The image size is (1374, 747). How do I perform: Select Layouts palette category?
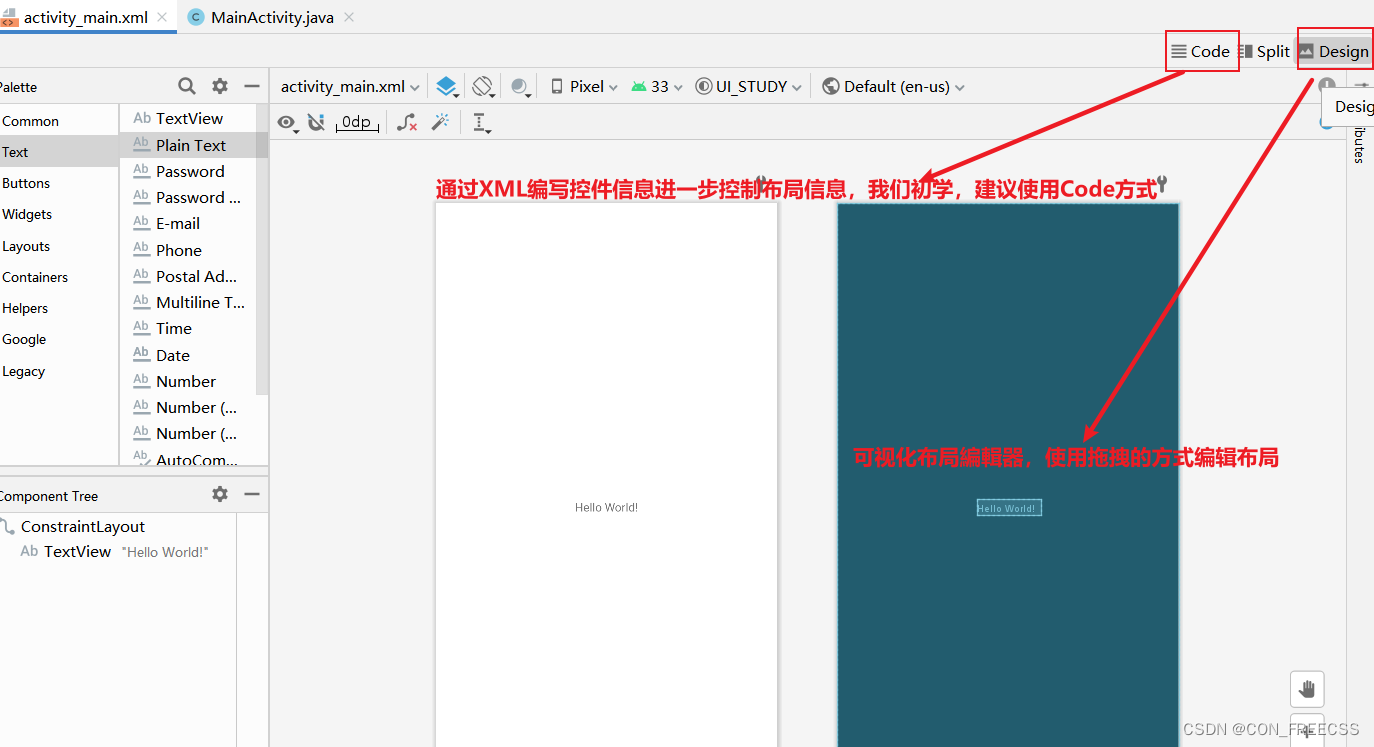[59, 246]
